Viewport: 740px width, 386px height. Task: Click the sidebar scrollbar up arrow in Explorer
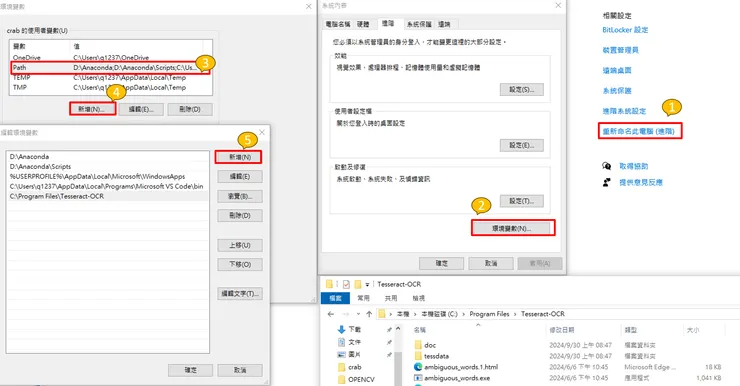[398, 328]
